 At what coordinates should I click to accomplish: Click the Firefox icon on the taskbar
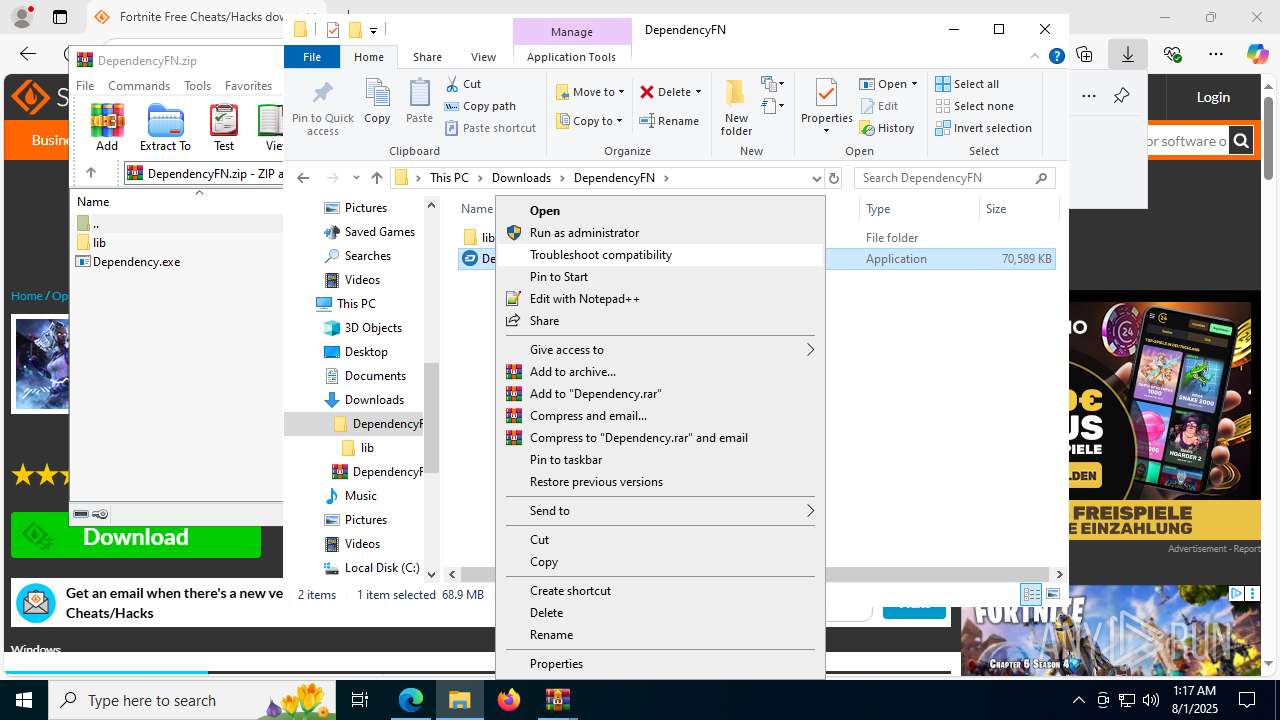point(509,700)
